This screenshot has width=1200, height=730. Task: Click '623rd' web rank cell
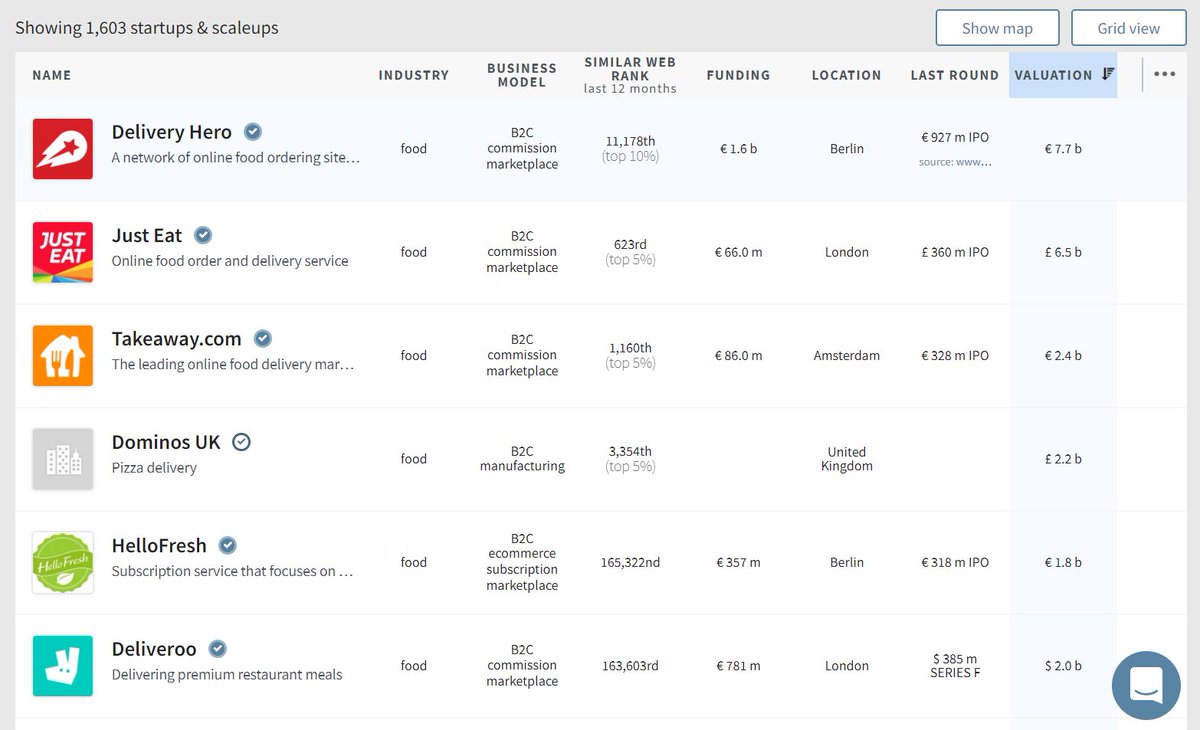point(631,244)
